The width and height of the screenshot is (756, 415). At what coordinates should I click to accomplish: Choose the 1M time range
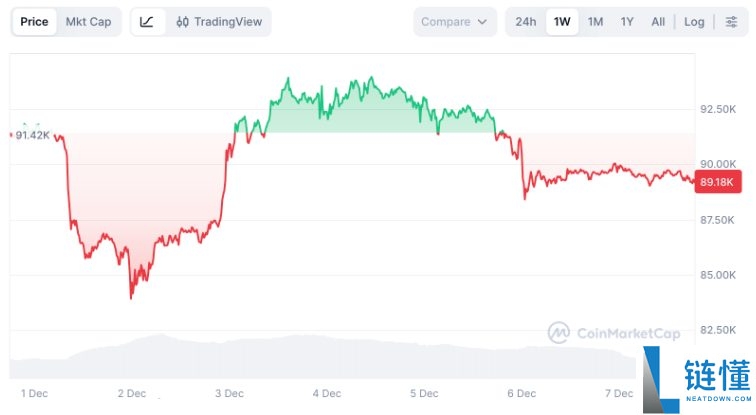click(x=595, y=22)
